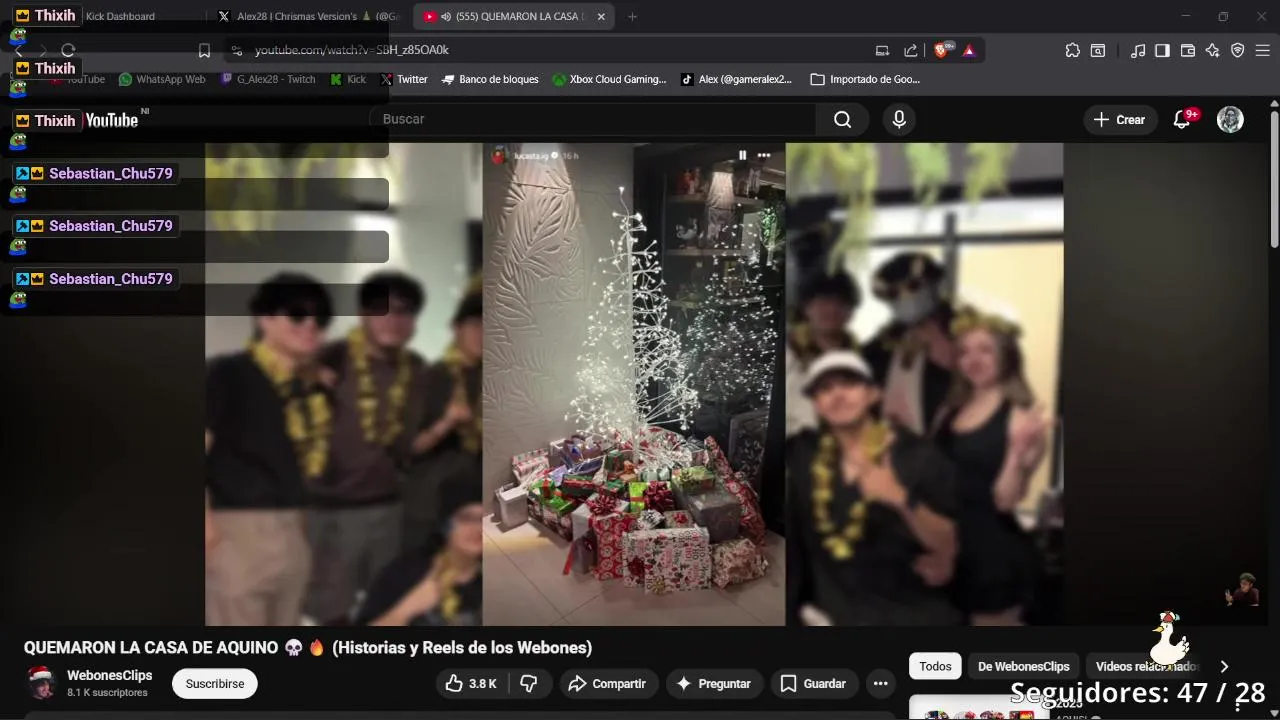Open the tab search icon in toolbar
1280x720 pixels.
point(1098,50)
